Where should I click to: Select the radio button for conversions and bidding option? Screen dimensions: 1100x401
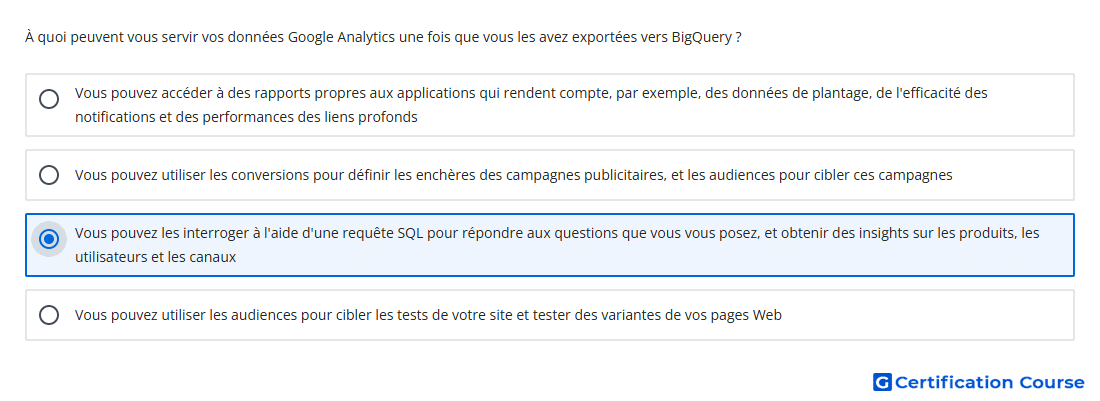49,175
